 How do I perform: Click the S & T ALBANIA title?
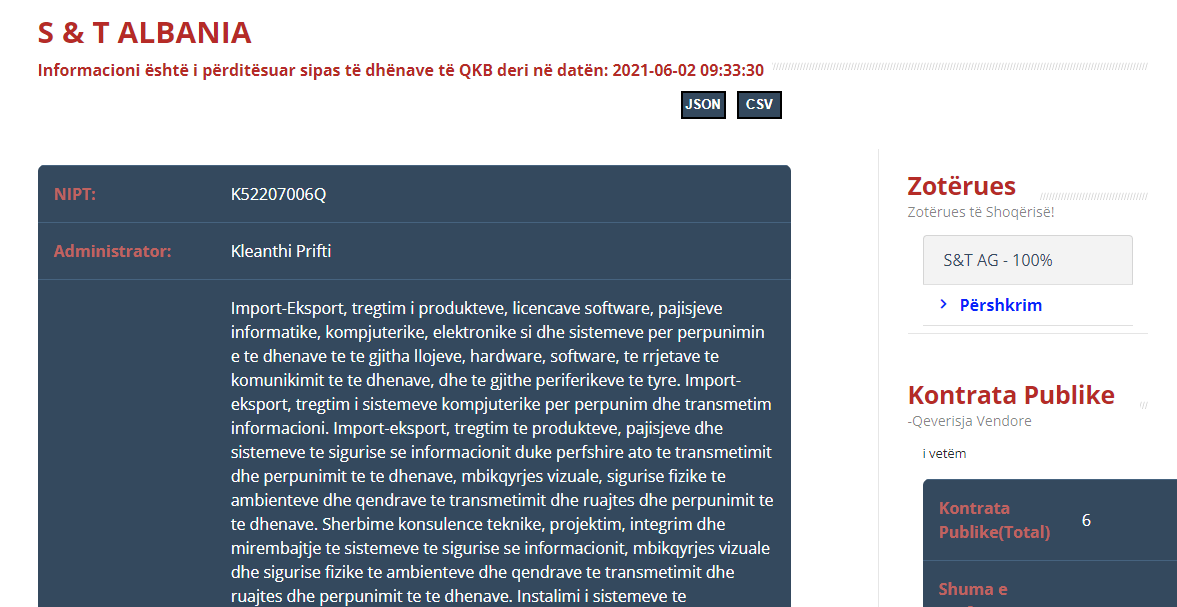click(x=145, y=32)
